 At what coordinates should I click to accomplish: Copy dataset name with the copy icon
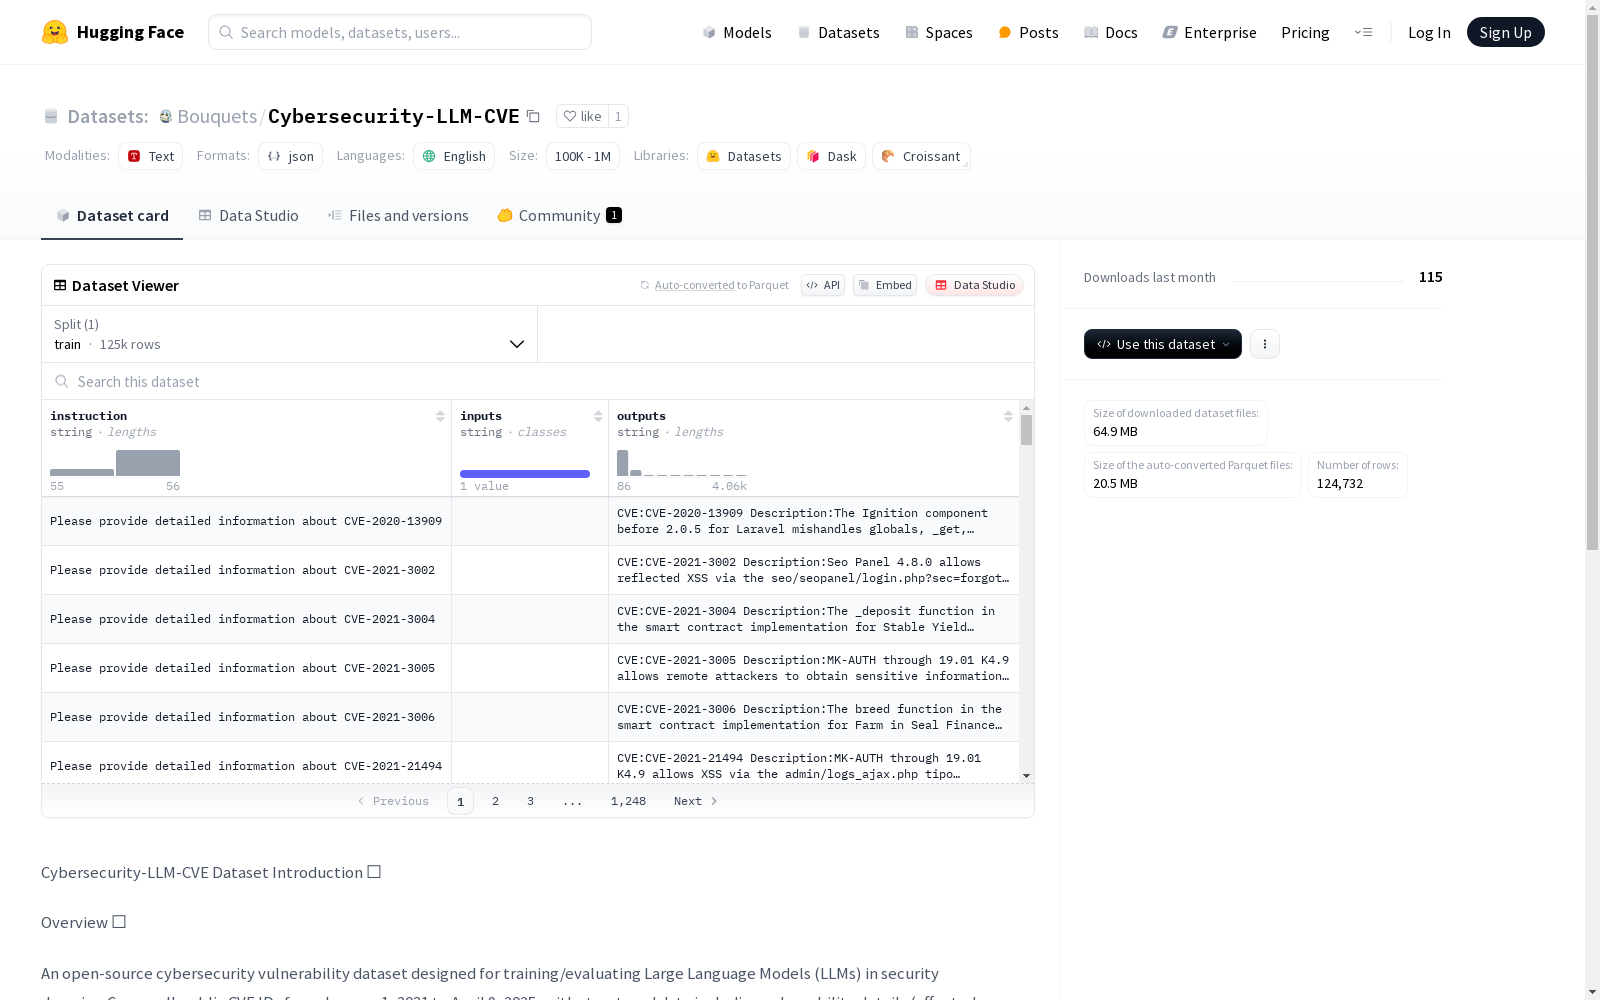click(534, 116)
